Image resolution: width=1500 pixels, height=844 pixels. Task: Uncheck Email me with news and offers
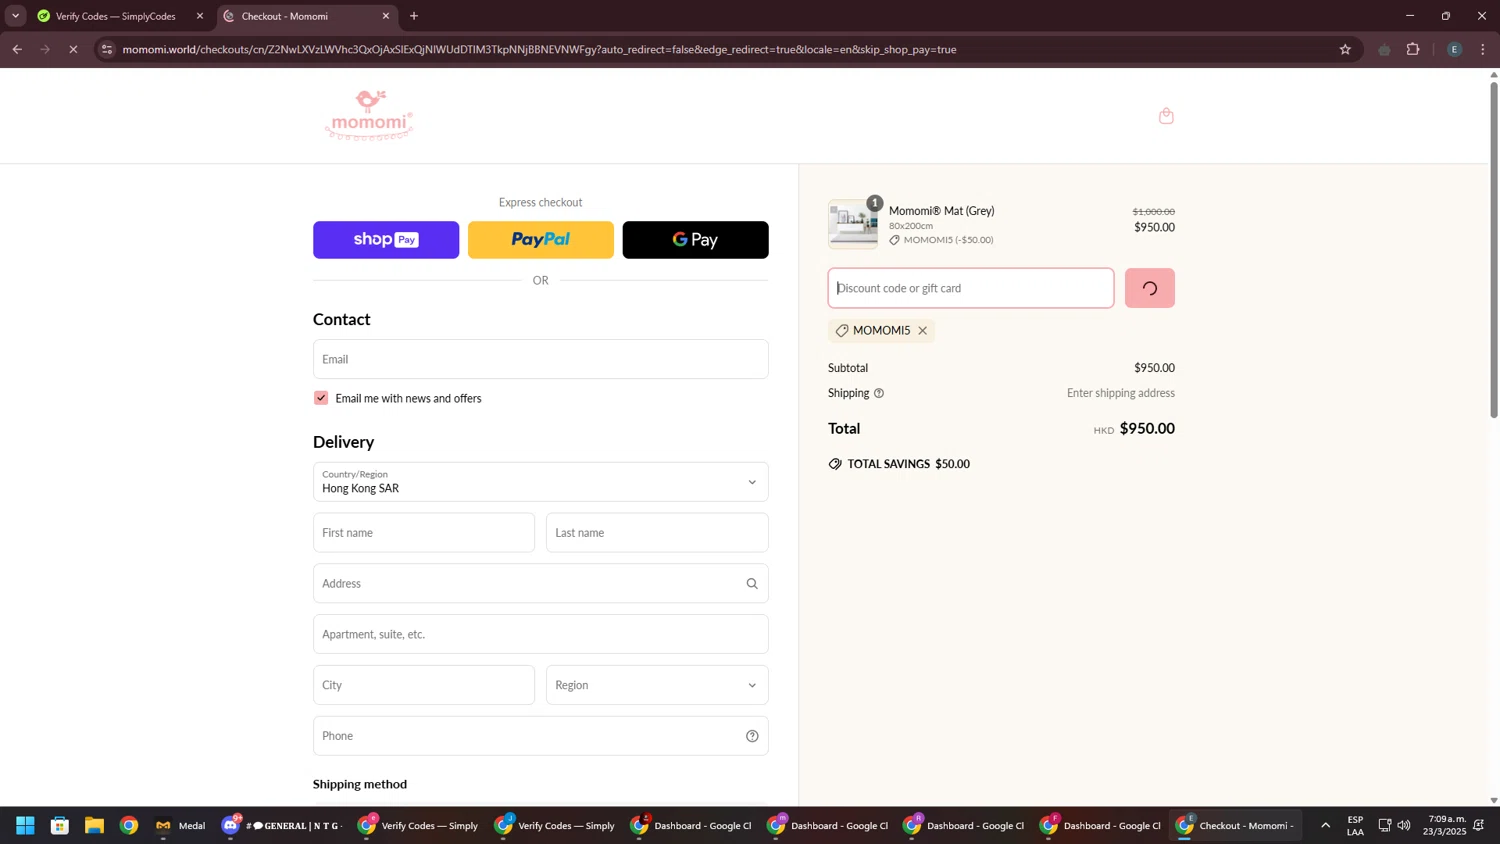[x=321, y=398]
